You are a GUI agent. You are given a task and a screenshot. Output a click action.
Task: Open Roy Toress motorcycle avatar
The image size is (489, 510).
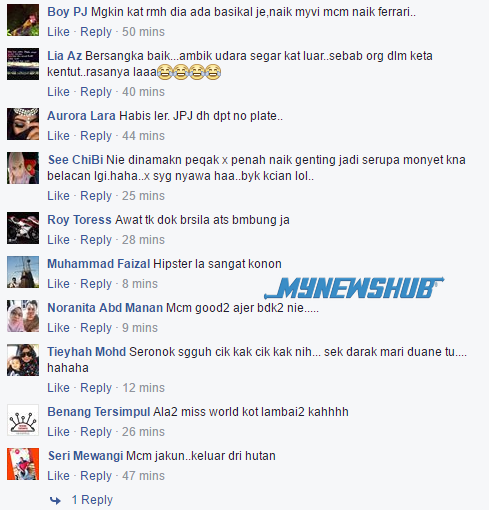tap(23, 228)
